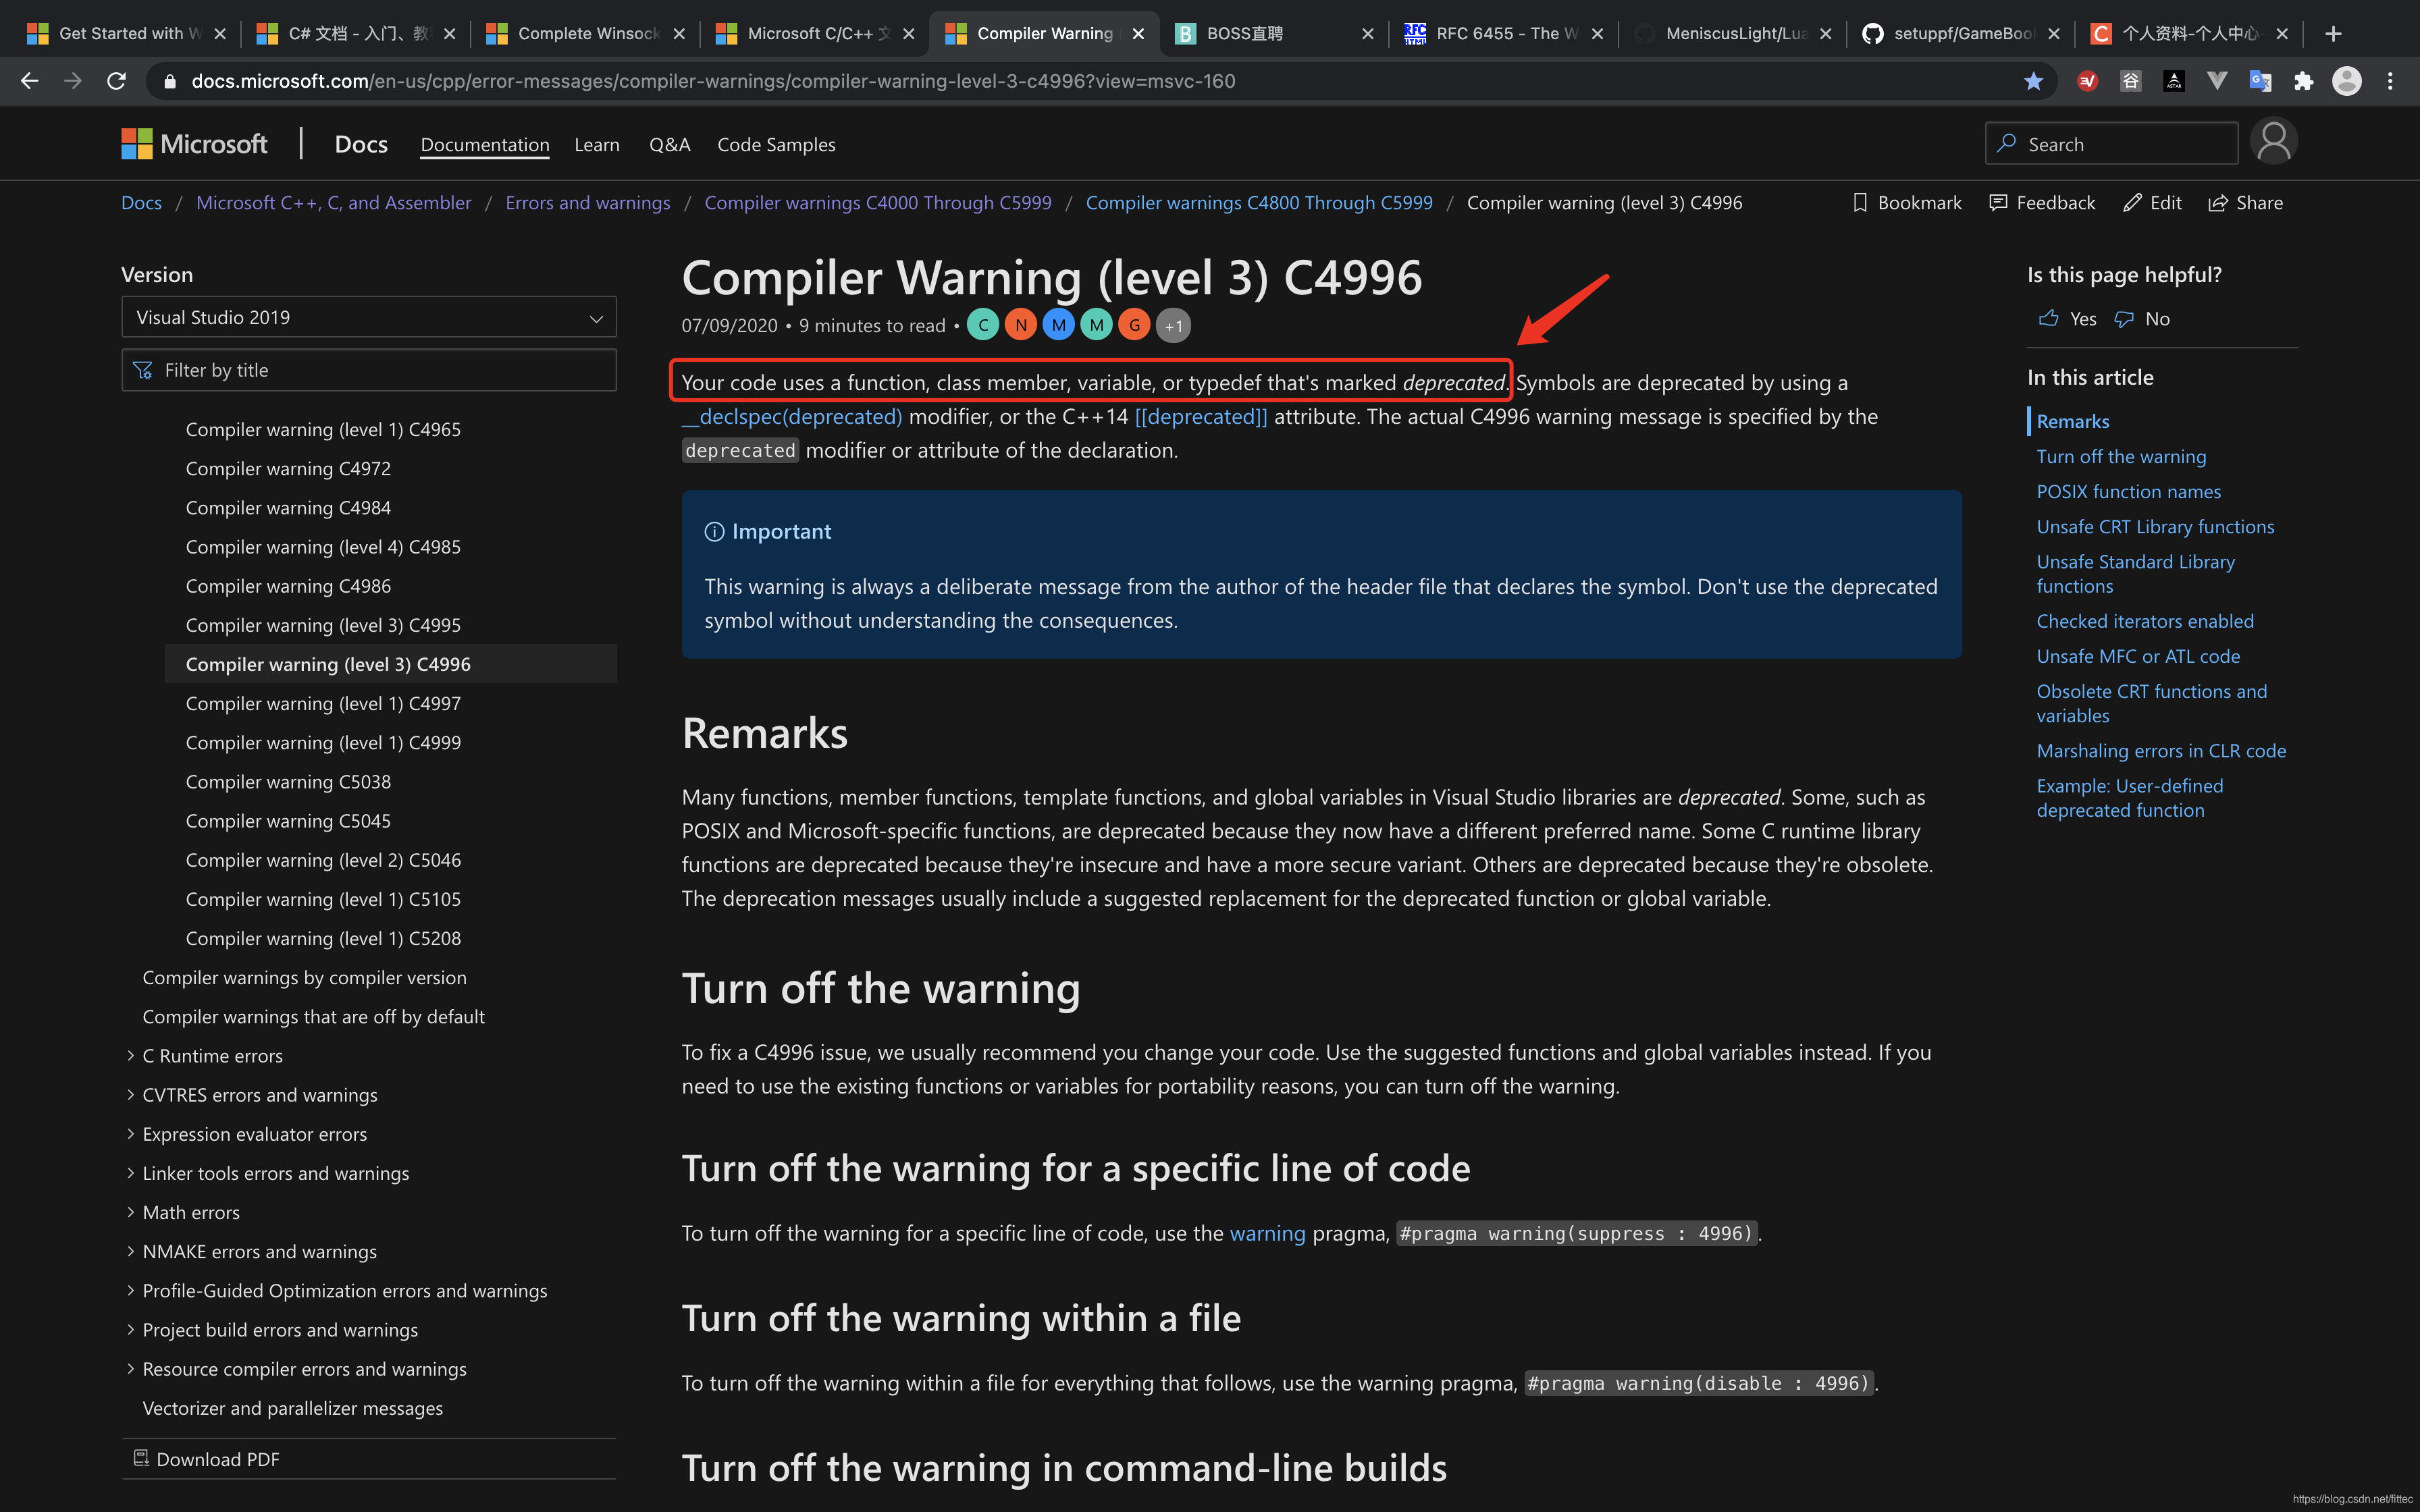Expand CVTRES errors and warnings

pyautogui.click(x=130, y=1095)
